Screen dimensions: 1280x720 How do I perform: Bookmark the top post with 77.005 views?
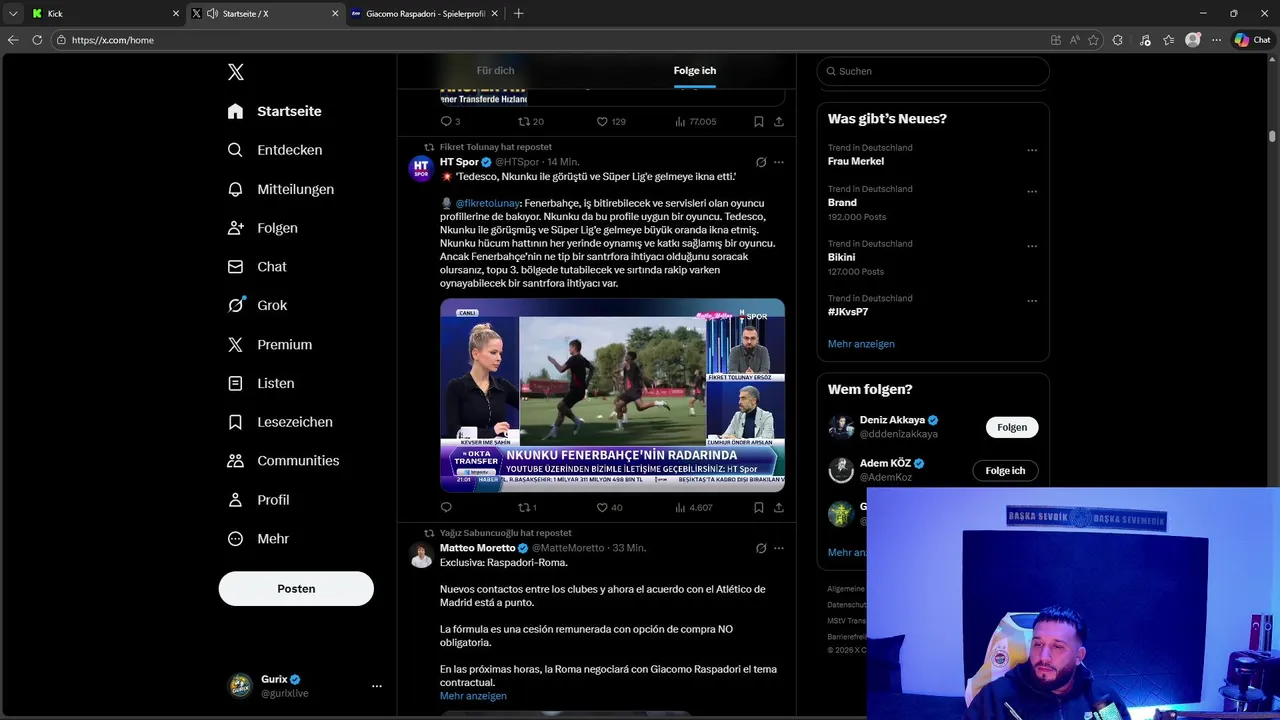pyautogui.click(x=758, y=121)
